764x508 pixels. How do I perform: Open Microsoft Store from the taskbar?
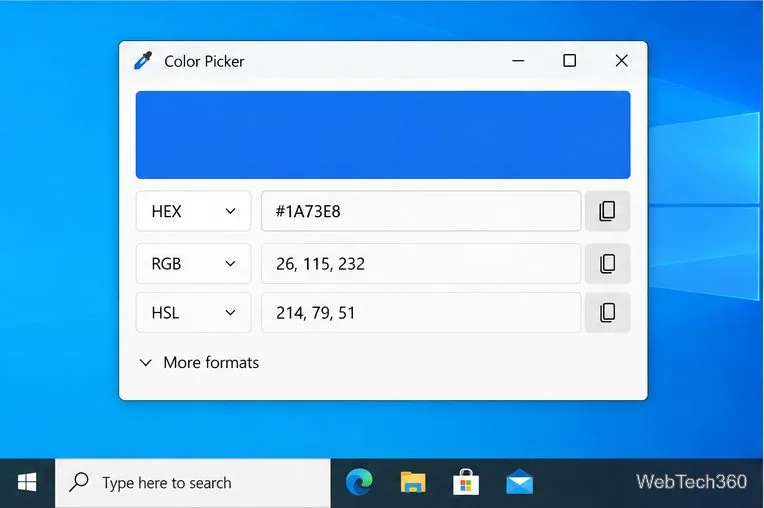466,482
